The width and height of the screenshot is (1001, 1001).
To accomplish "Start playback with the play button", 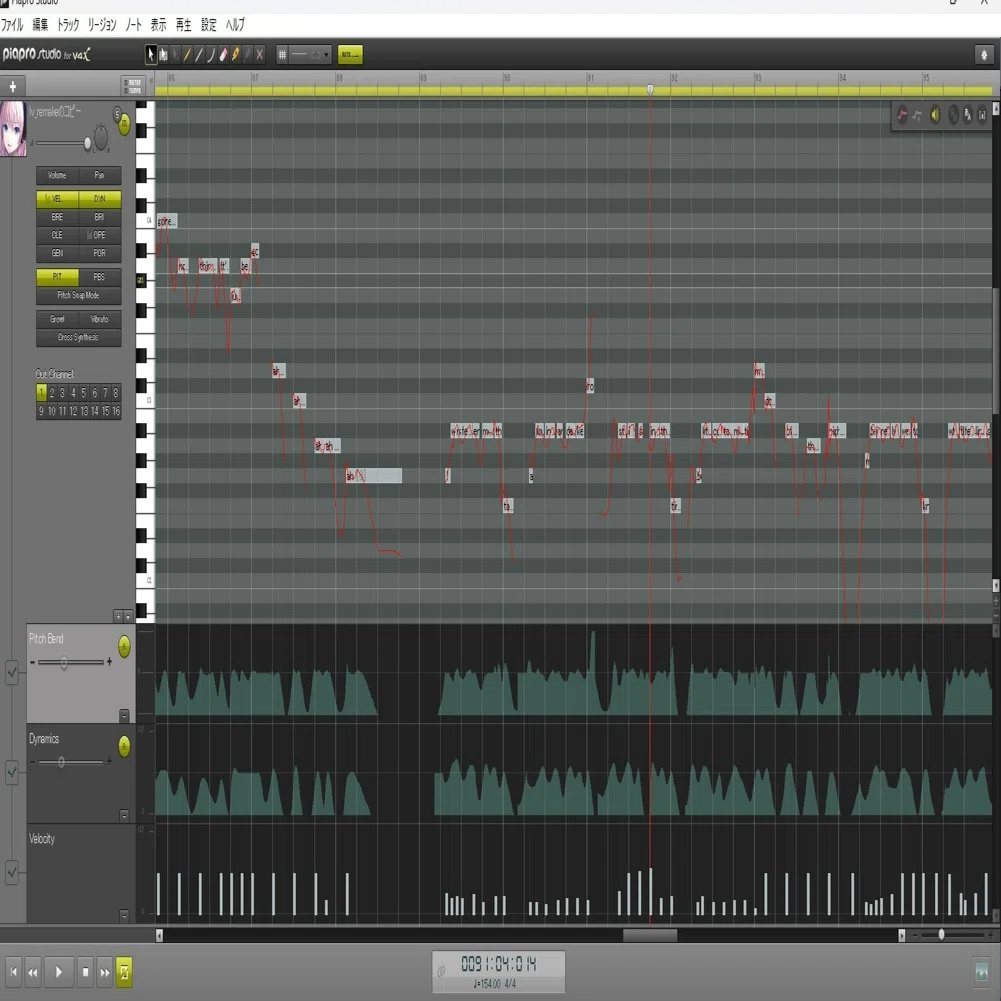I will pyautogui.click(x=59, y=972).
